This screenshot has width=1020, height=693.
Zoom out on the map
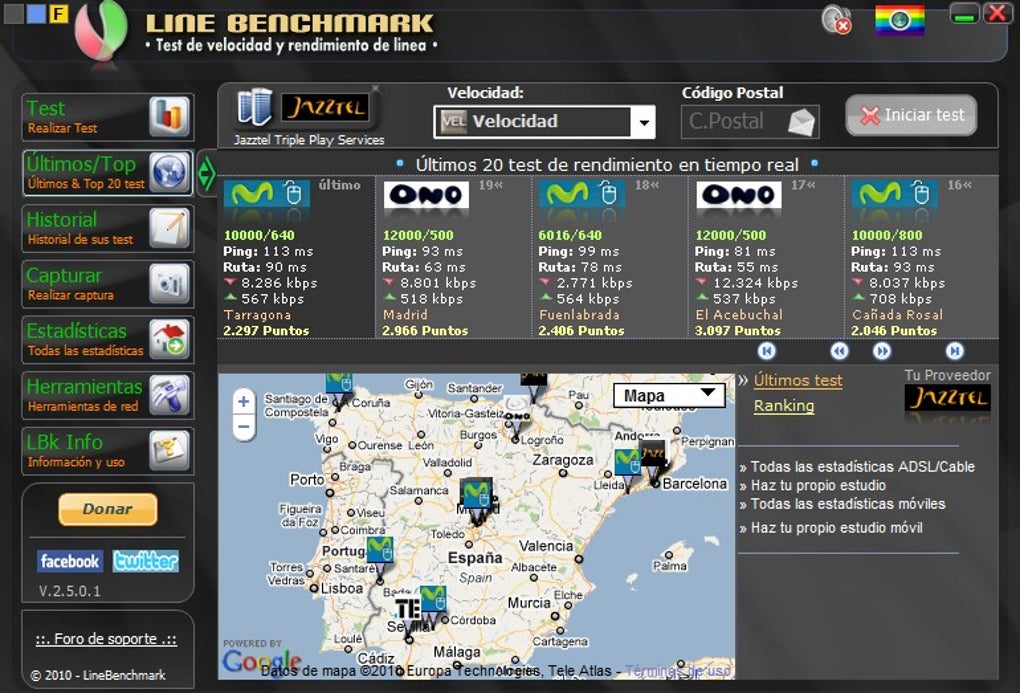tap(243, 427)
